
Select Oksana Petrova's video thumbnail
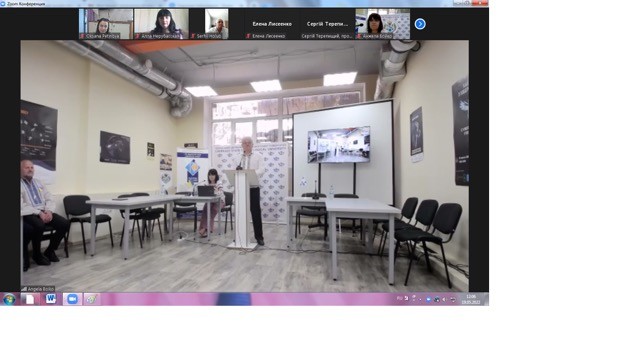[106, 24]
